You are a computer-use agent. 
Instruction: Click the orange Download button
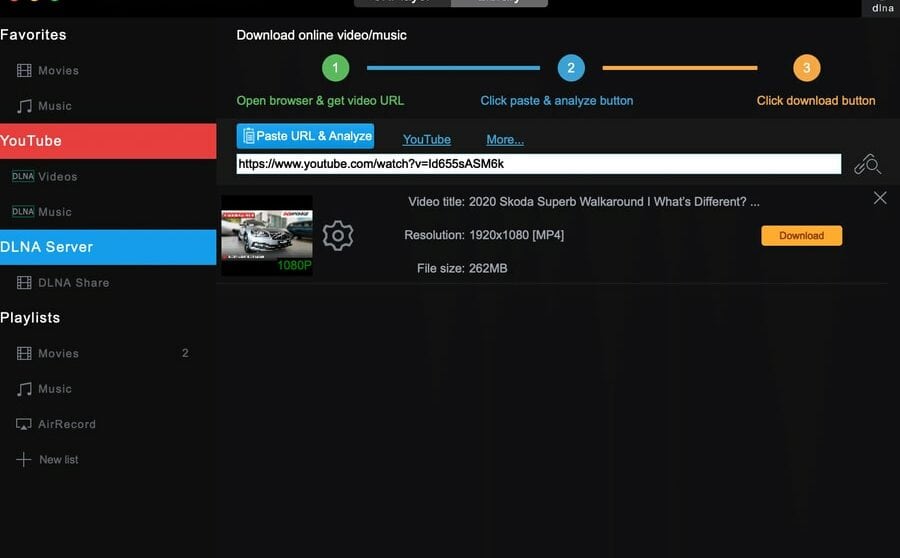click(802, 235)
